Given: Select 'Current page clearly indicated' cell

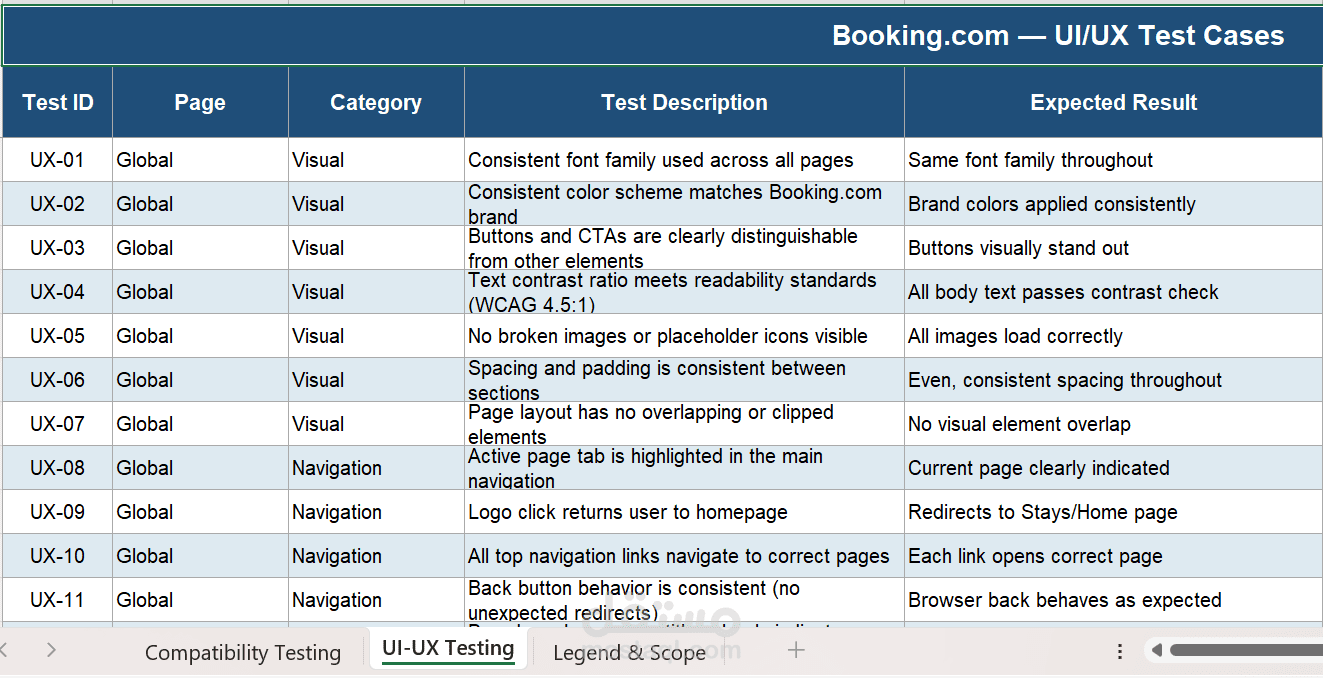Looking at the screenshot, I should 1113,468.
